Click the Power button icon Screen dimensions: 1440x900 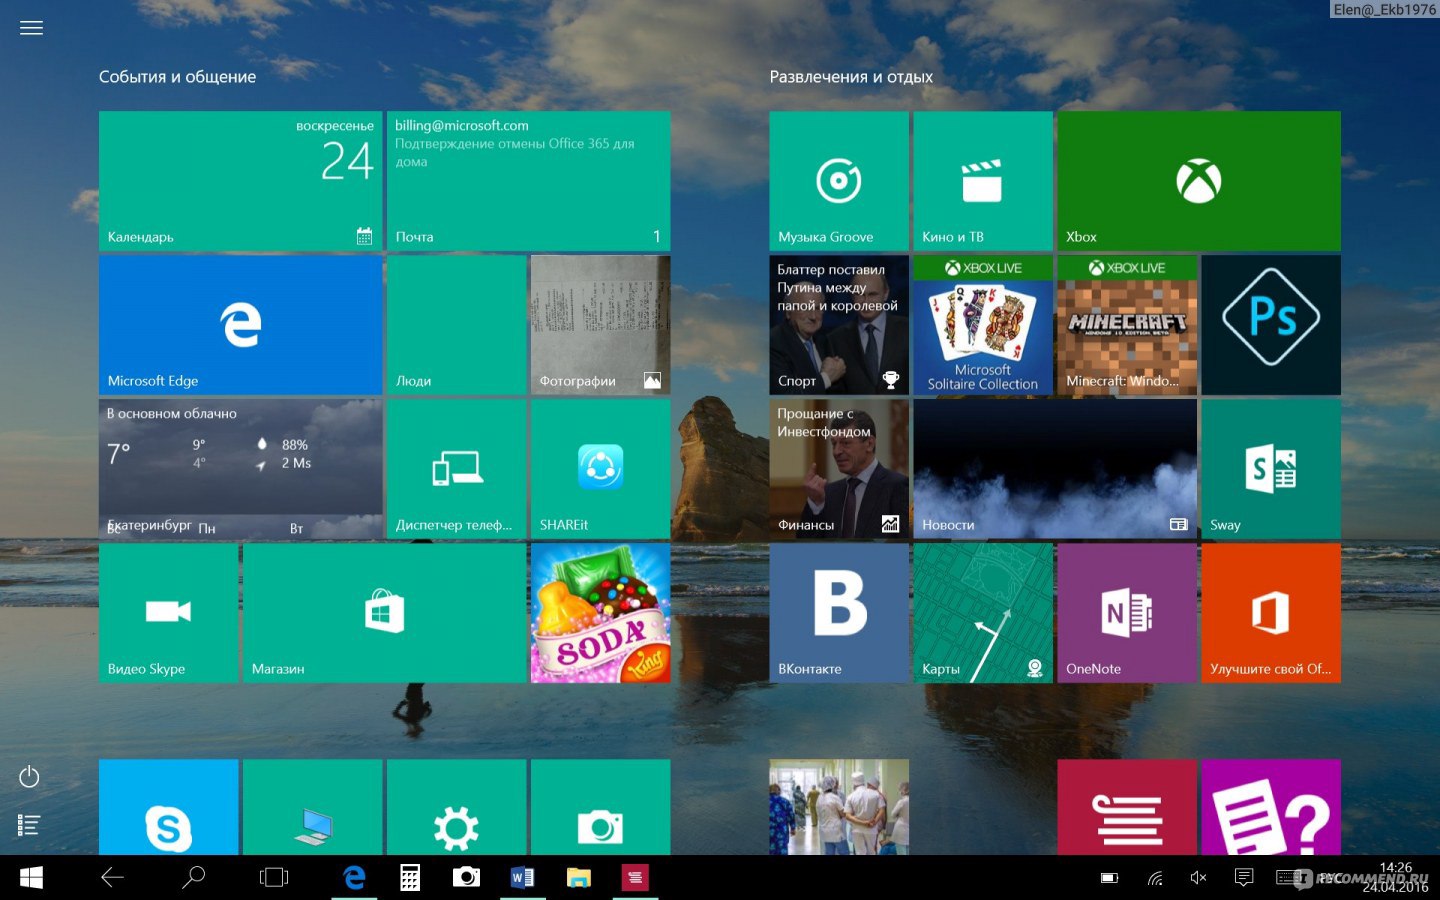tap(29, 777)
